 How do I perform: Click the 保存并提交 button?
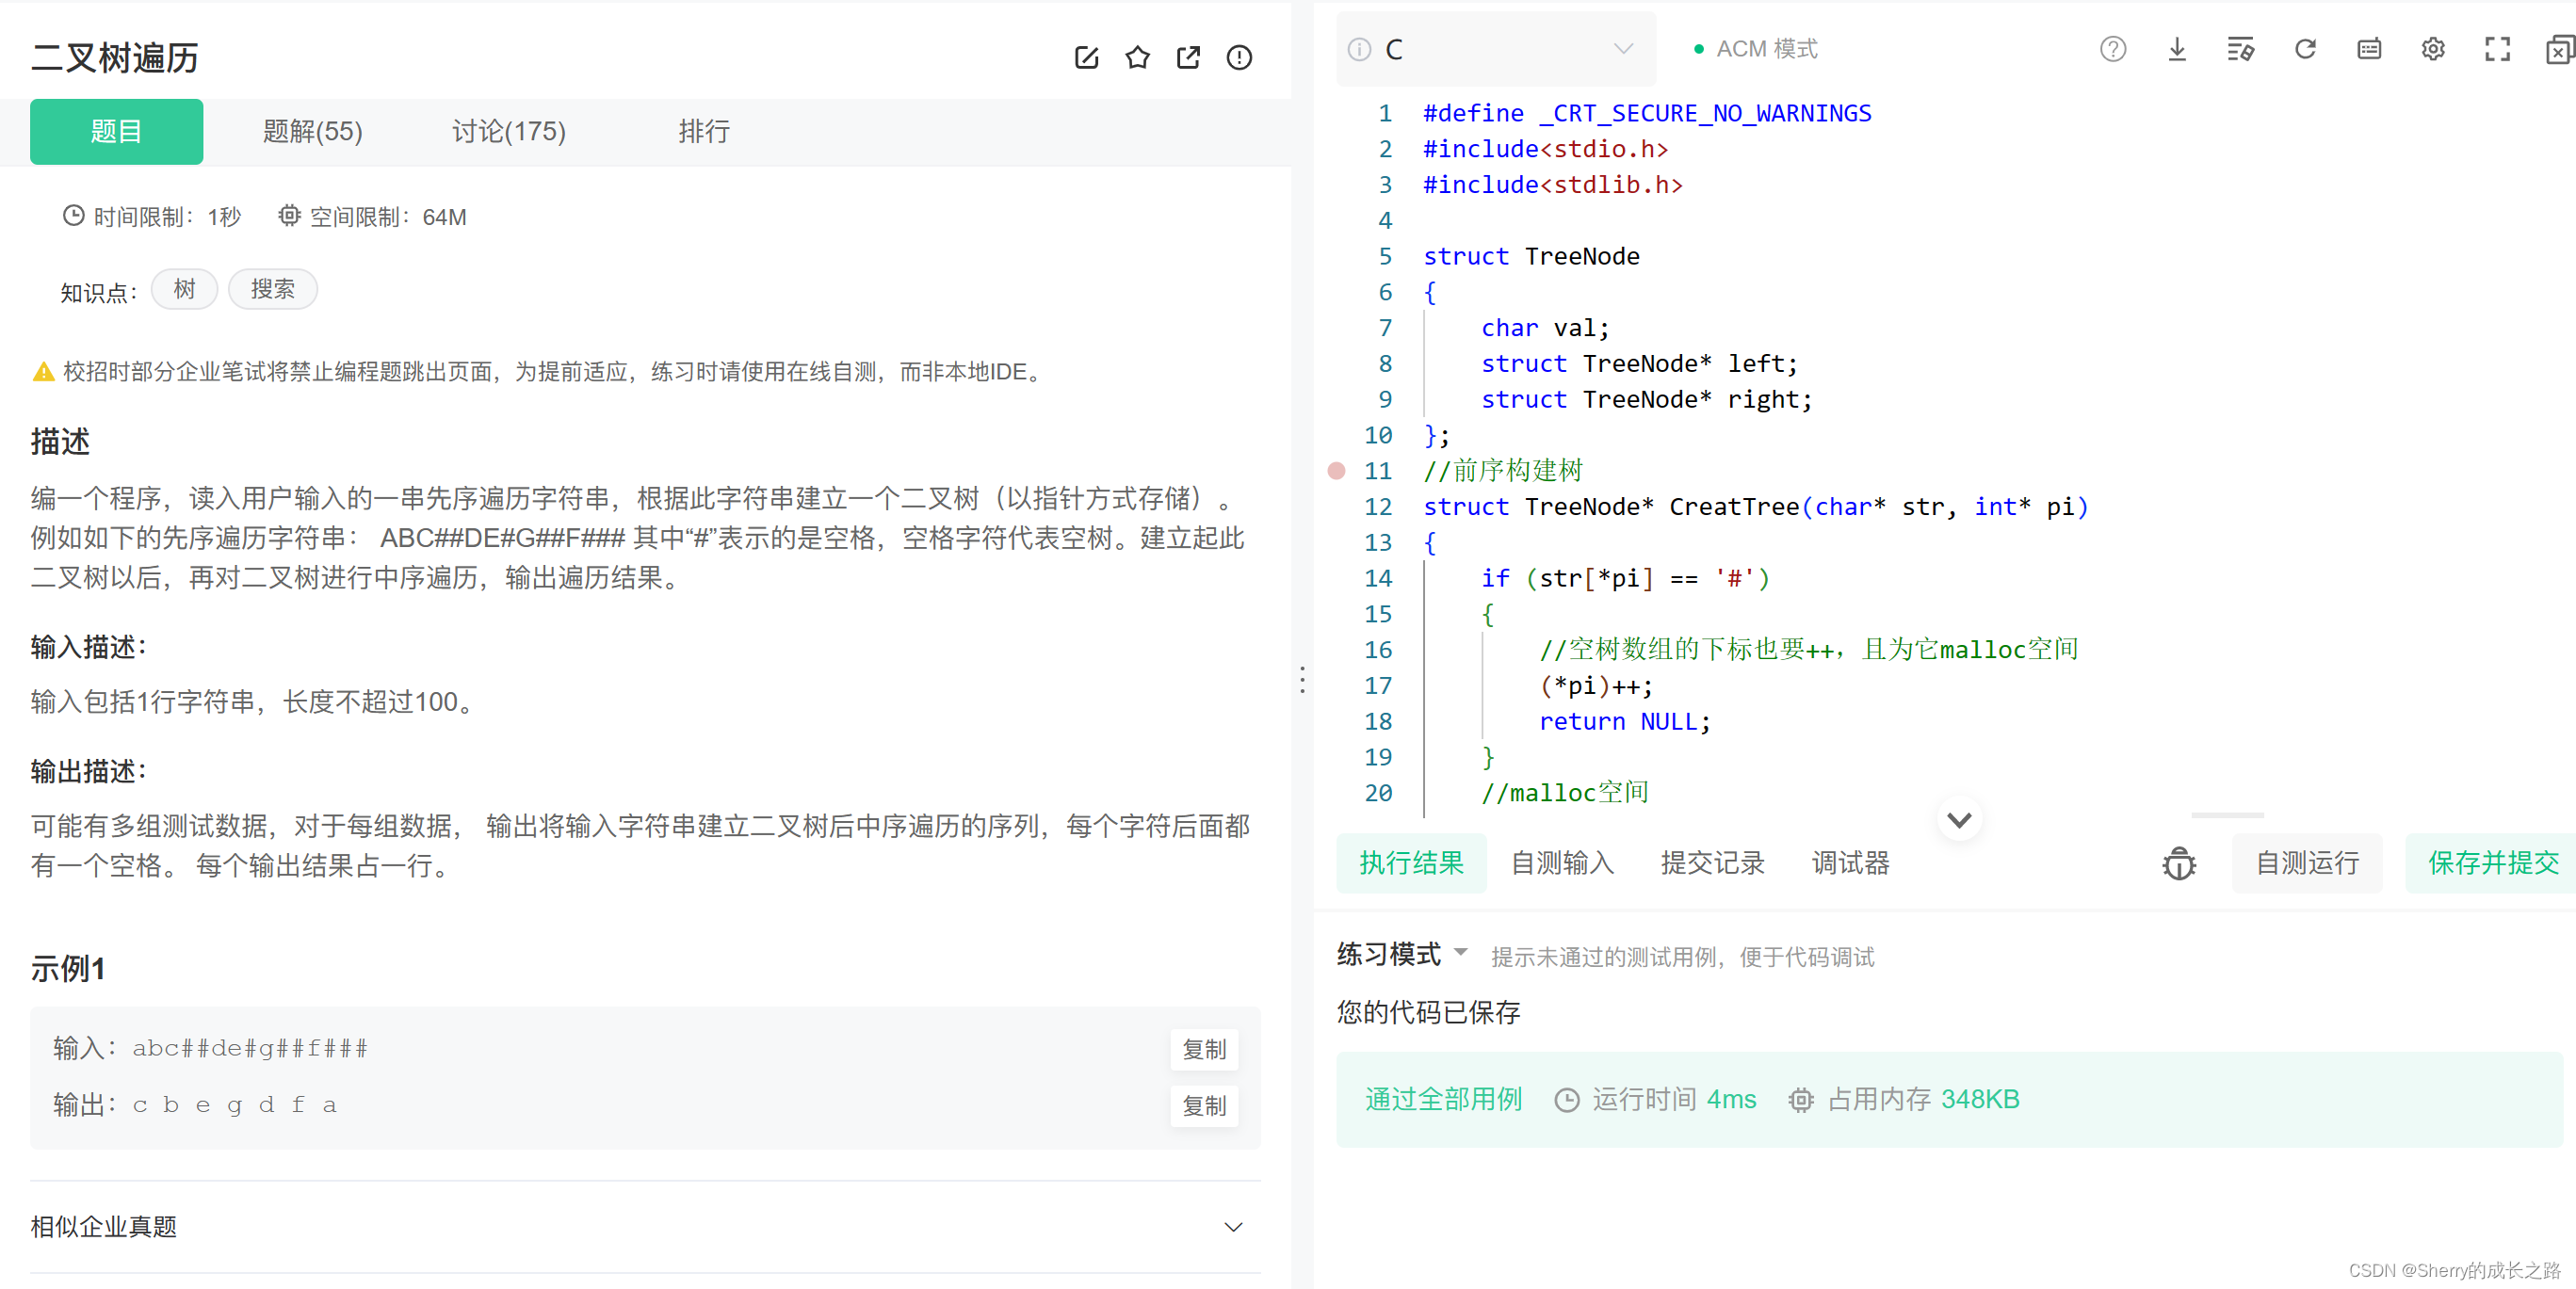(x=2492, y=863)
